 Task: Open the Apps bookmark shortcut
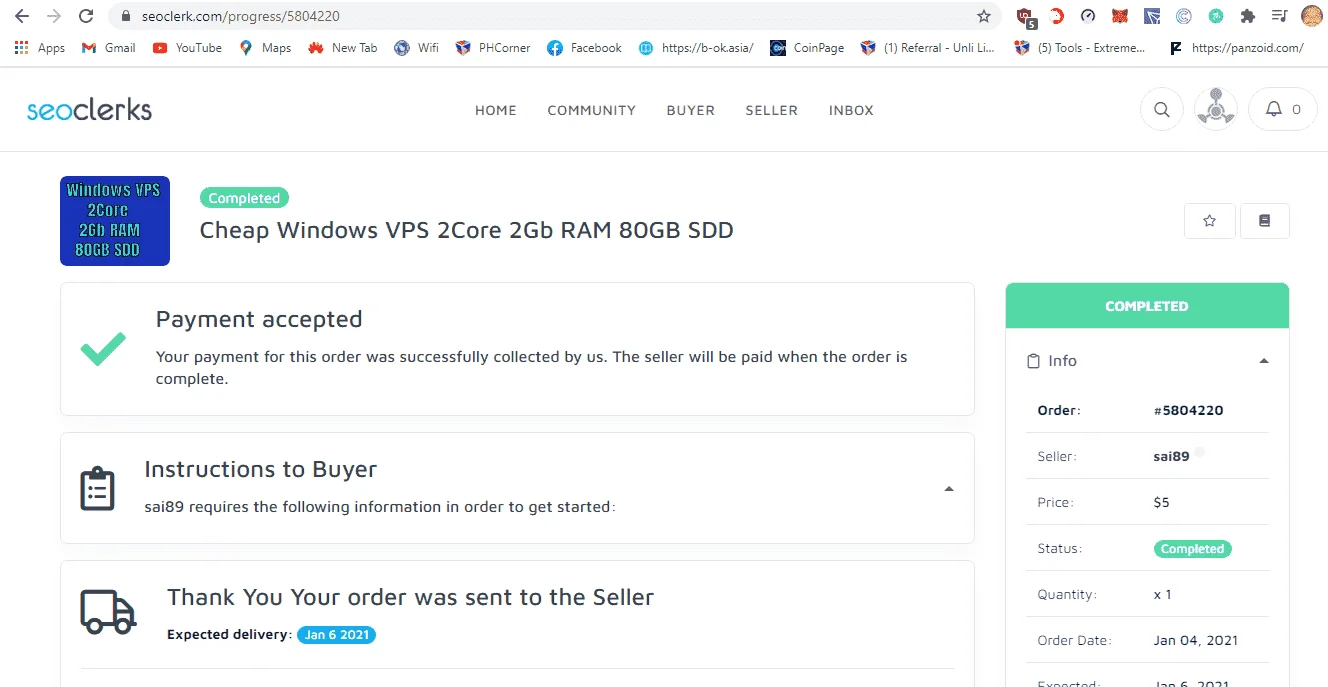(40, 48)
